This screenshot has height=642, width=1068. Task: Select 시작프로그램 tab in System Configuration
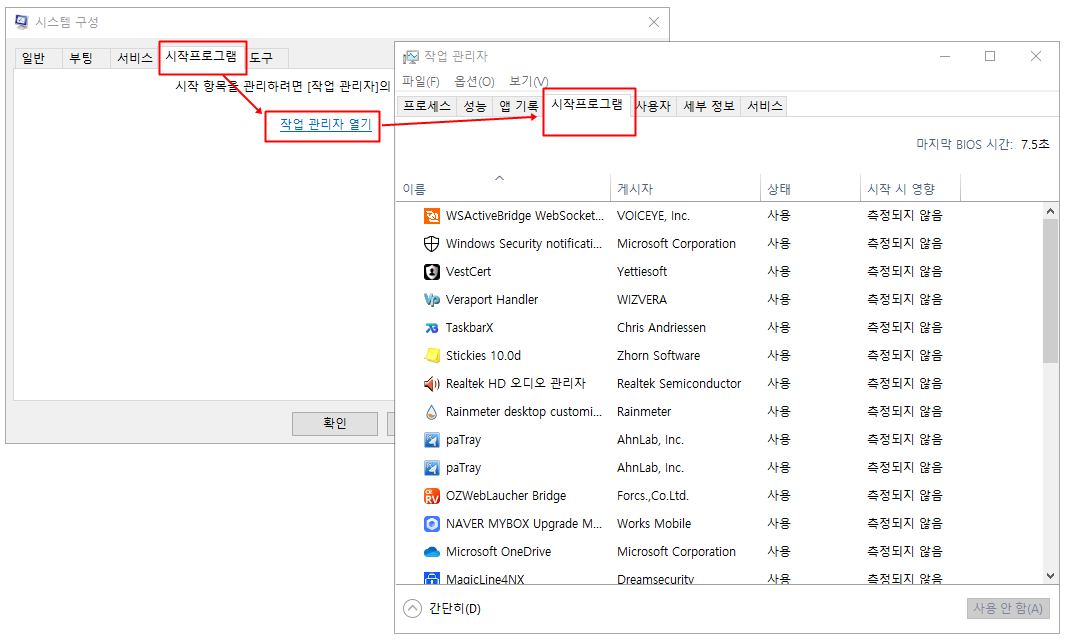click(202, 57)
